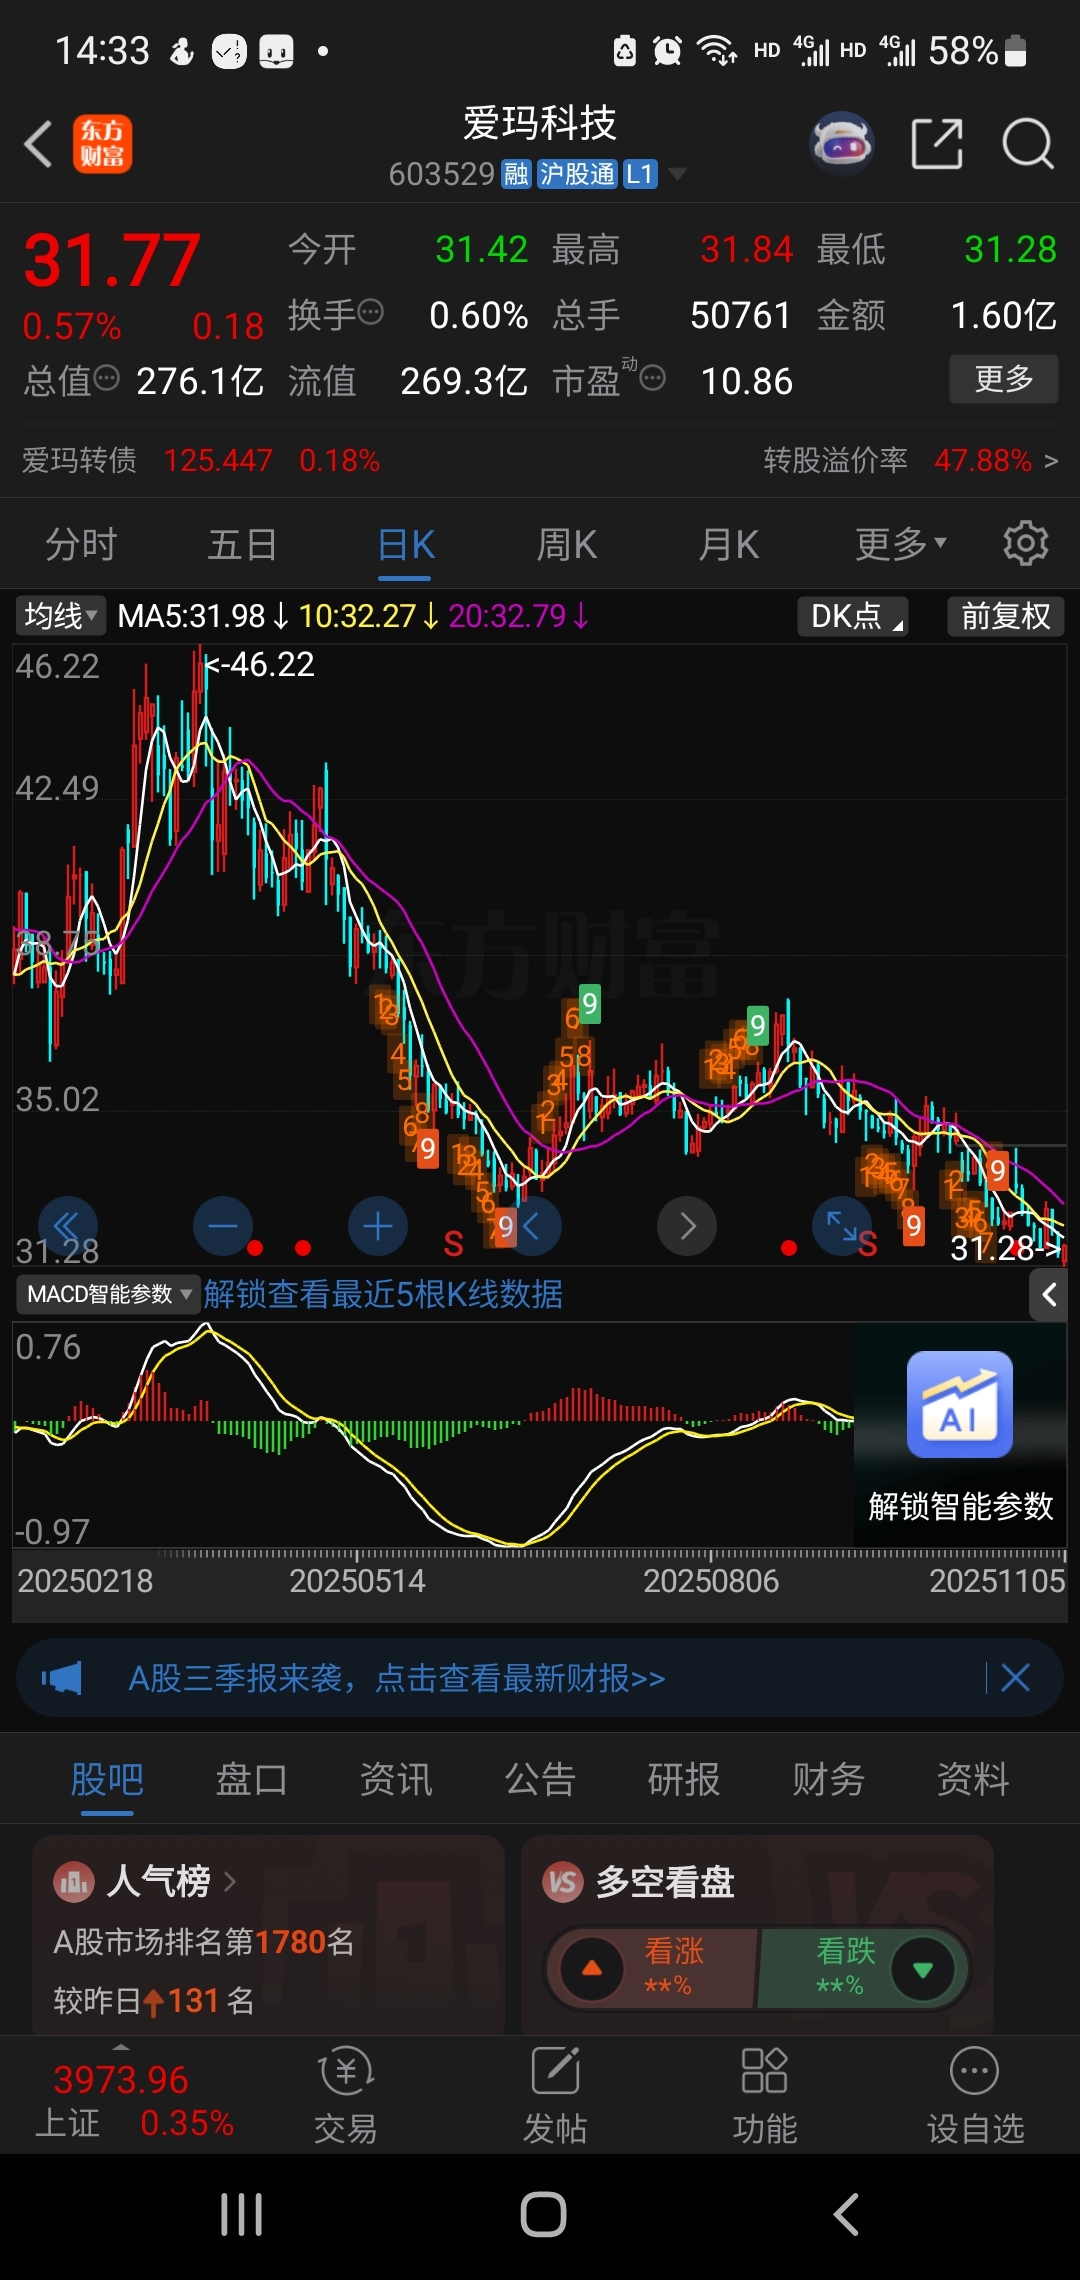1080x2280 pixels.
Task: Open the 东方财富 logo icon
Action: click(102, 144)
